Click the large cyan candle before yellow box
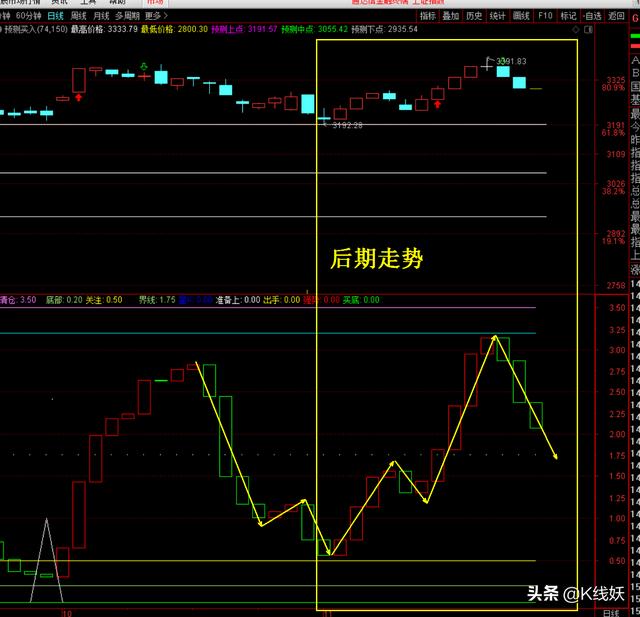Viewport: 640px width, 617px height. point(308,104)
